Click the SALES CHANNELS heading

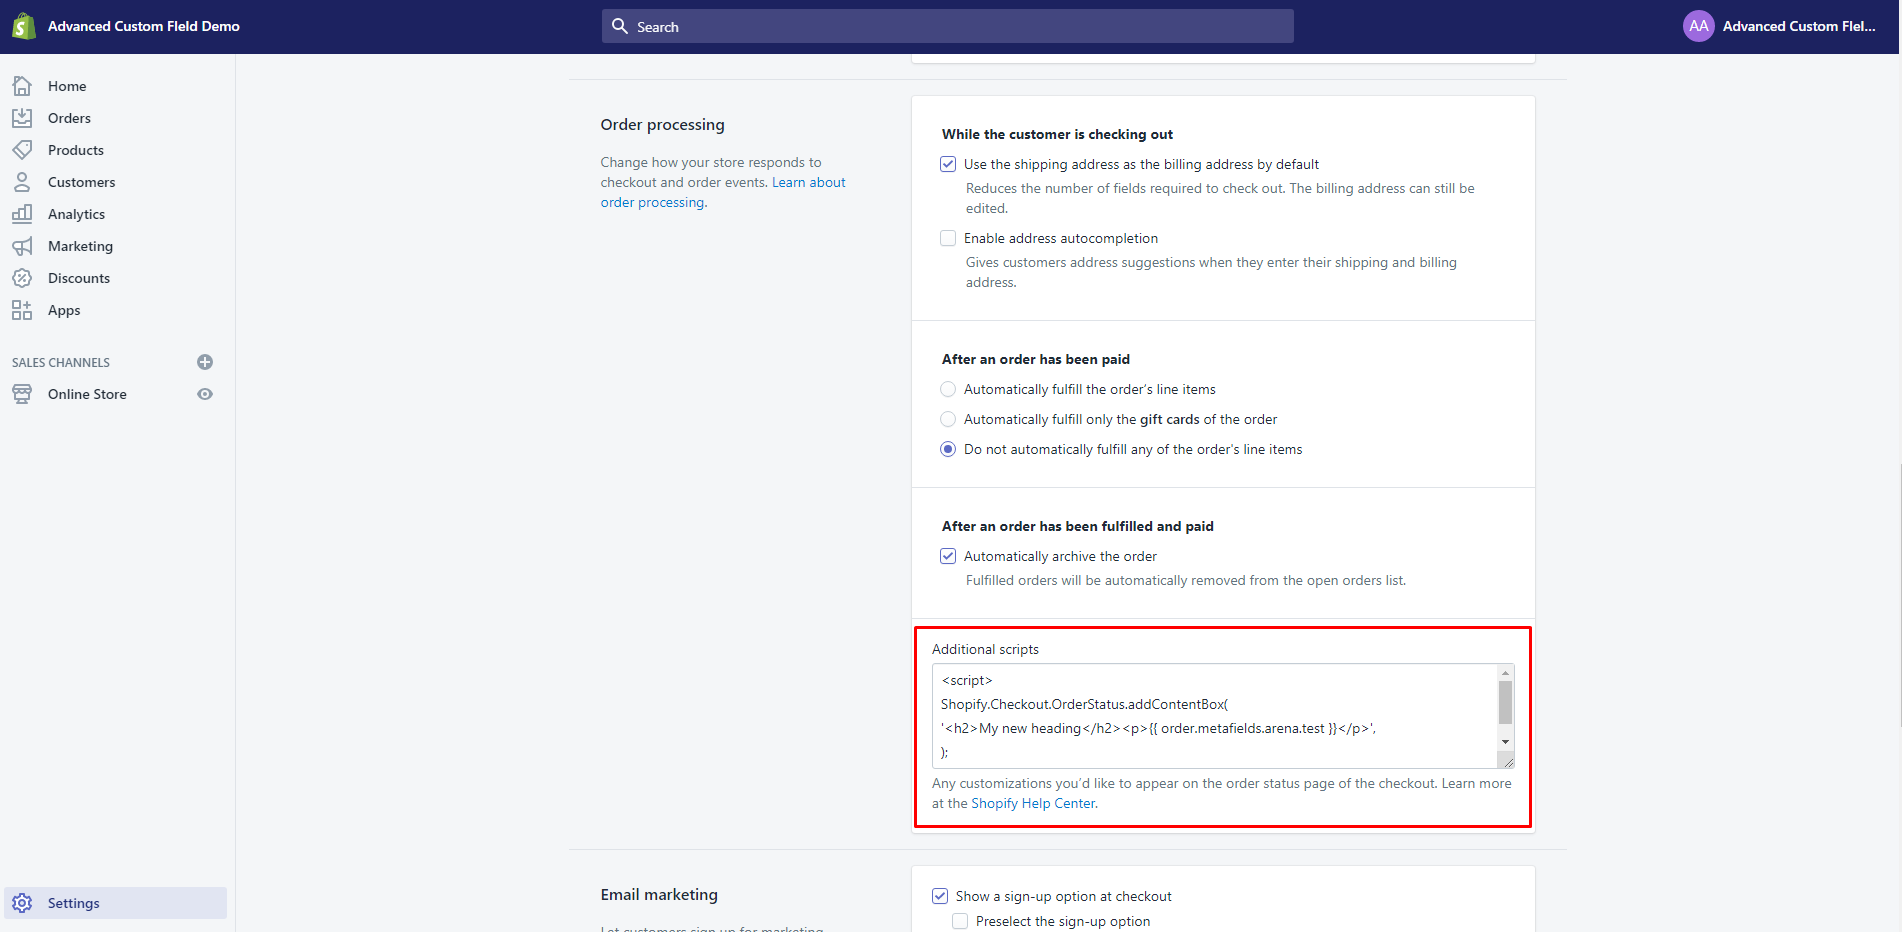pyautogui.click(x=61, y=362)
